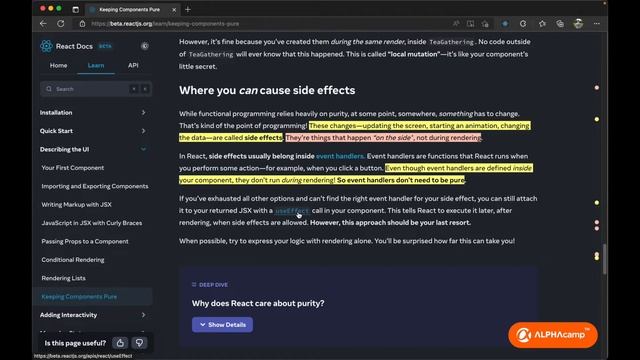Screen dimensions: 640x360
Task: Open the collections icon
Action: pos(560,24)
